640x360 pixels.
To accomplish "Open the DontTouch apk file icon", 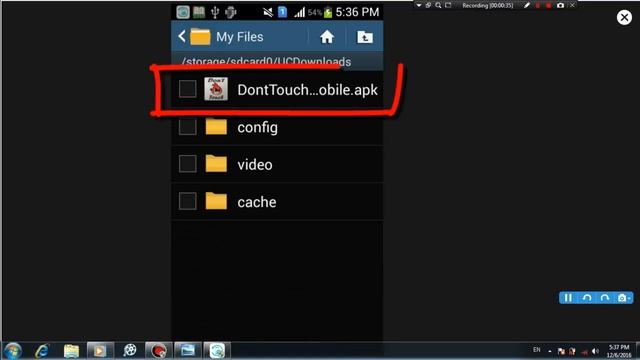I will click(216, 89).
